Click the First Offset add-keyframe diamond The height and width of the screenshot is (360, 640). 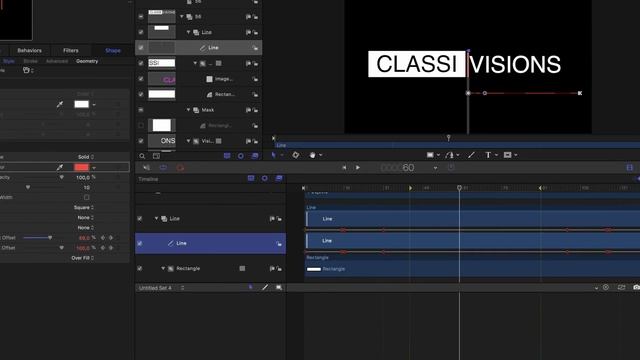click(x=103, y=238)
